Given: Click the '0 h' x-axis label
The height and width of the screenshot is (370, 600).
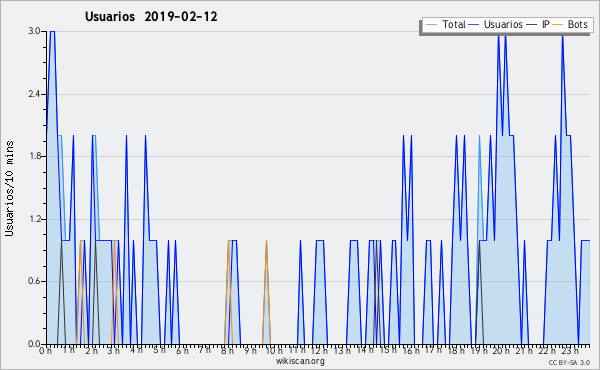Looking at the screenshot, I should 46,350.
